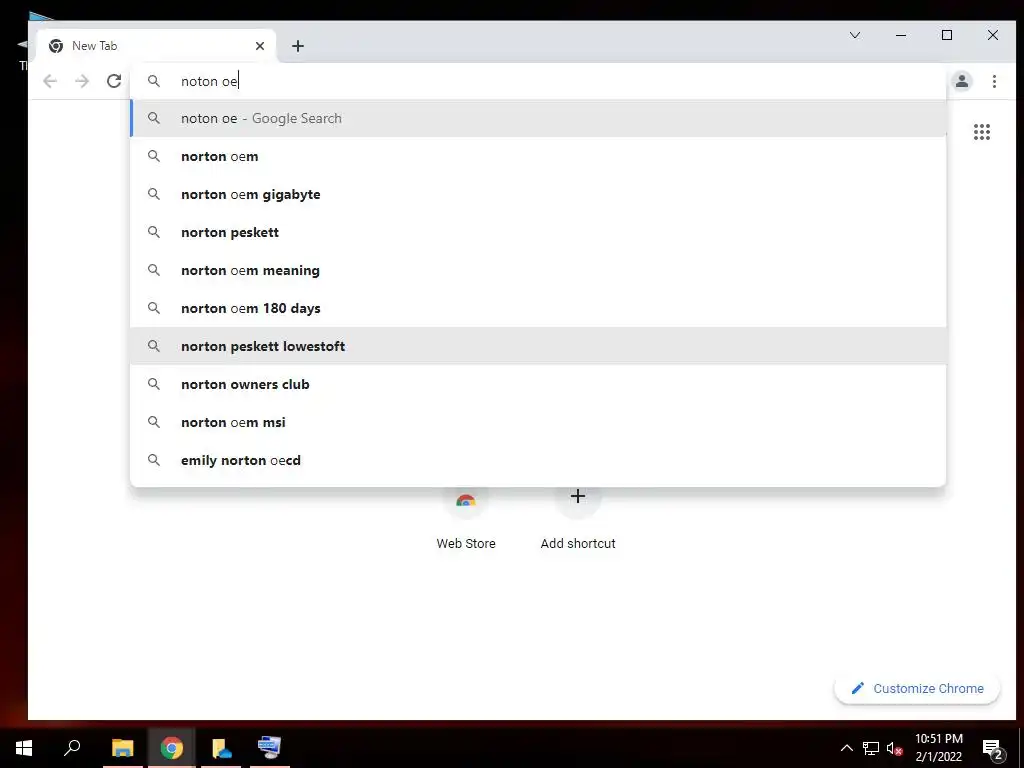
Task: Click the browser back arrow
Action: click(50, 81)
